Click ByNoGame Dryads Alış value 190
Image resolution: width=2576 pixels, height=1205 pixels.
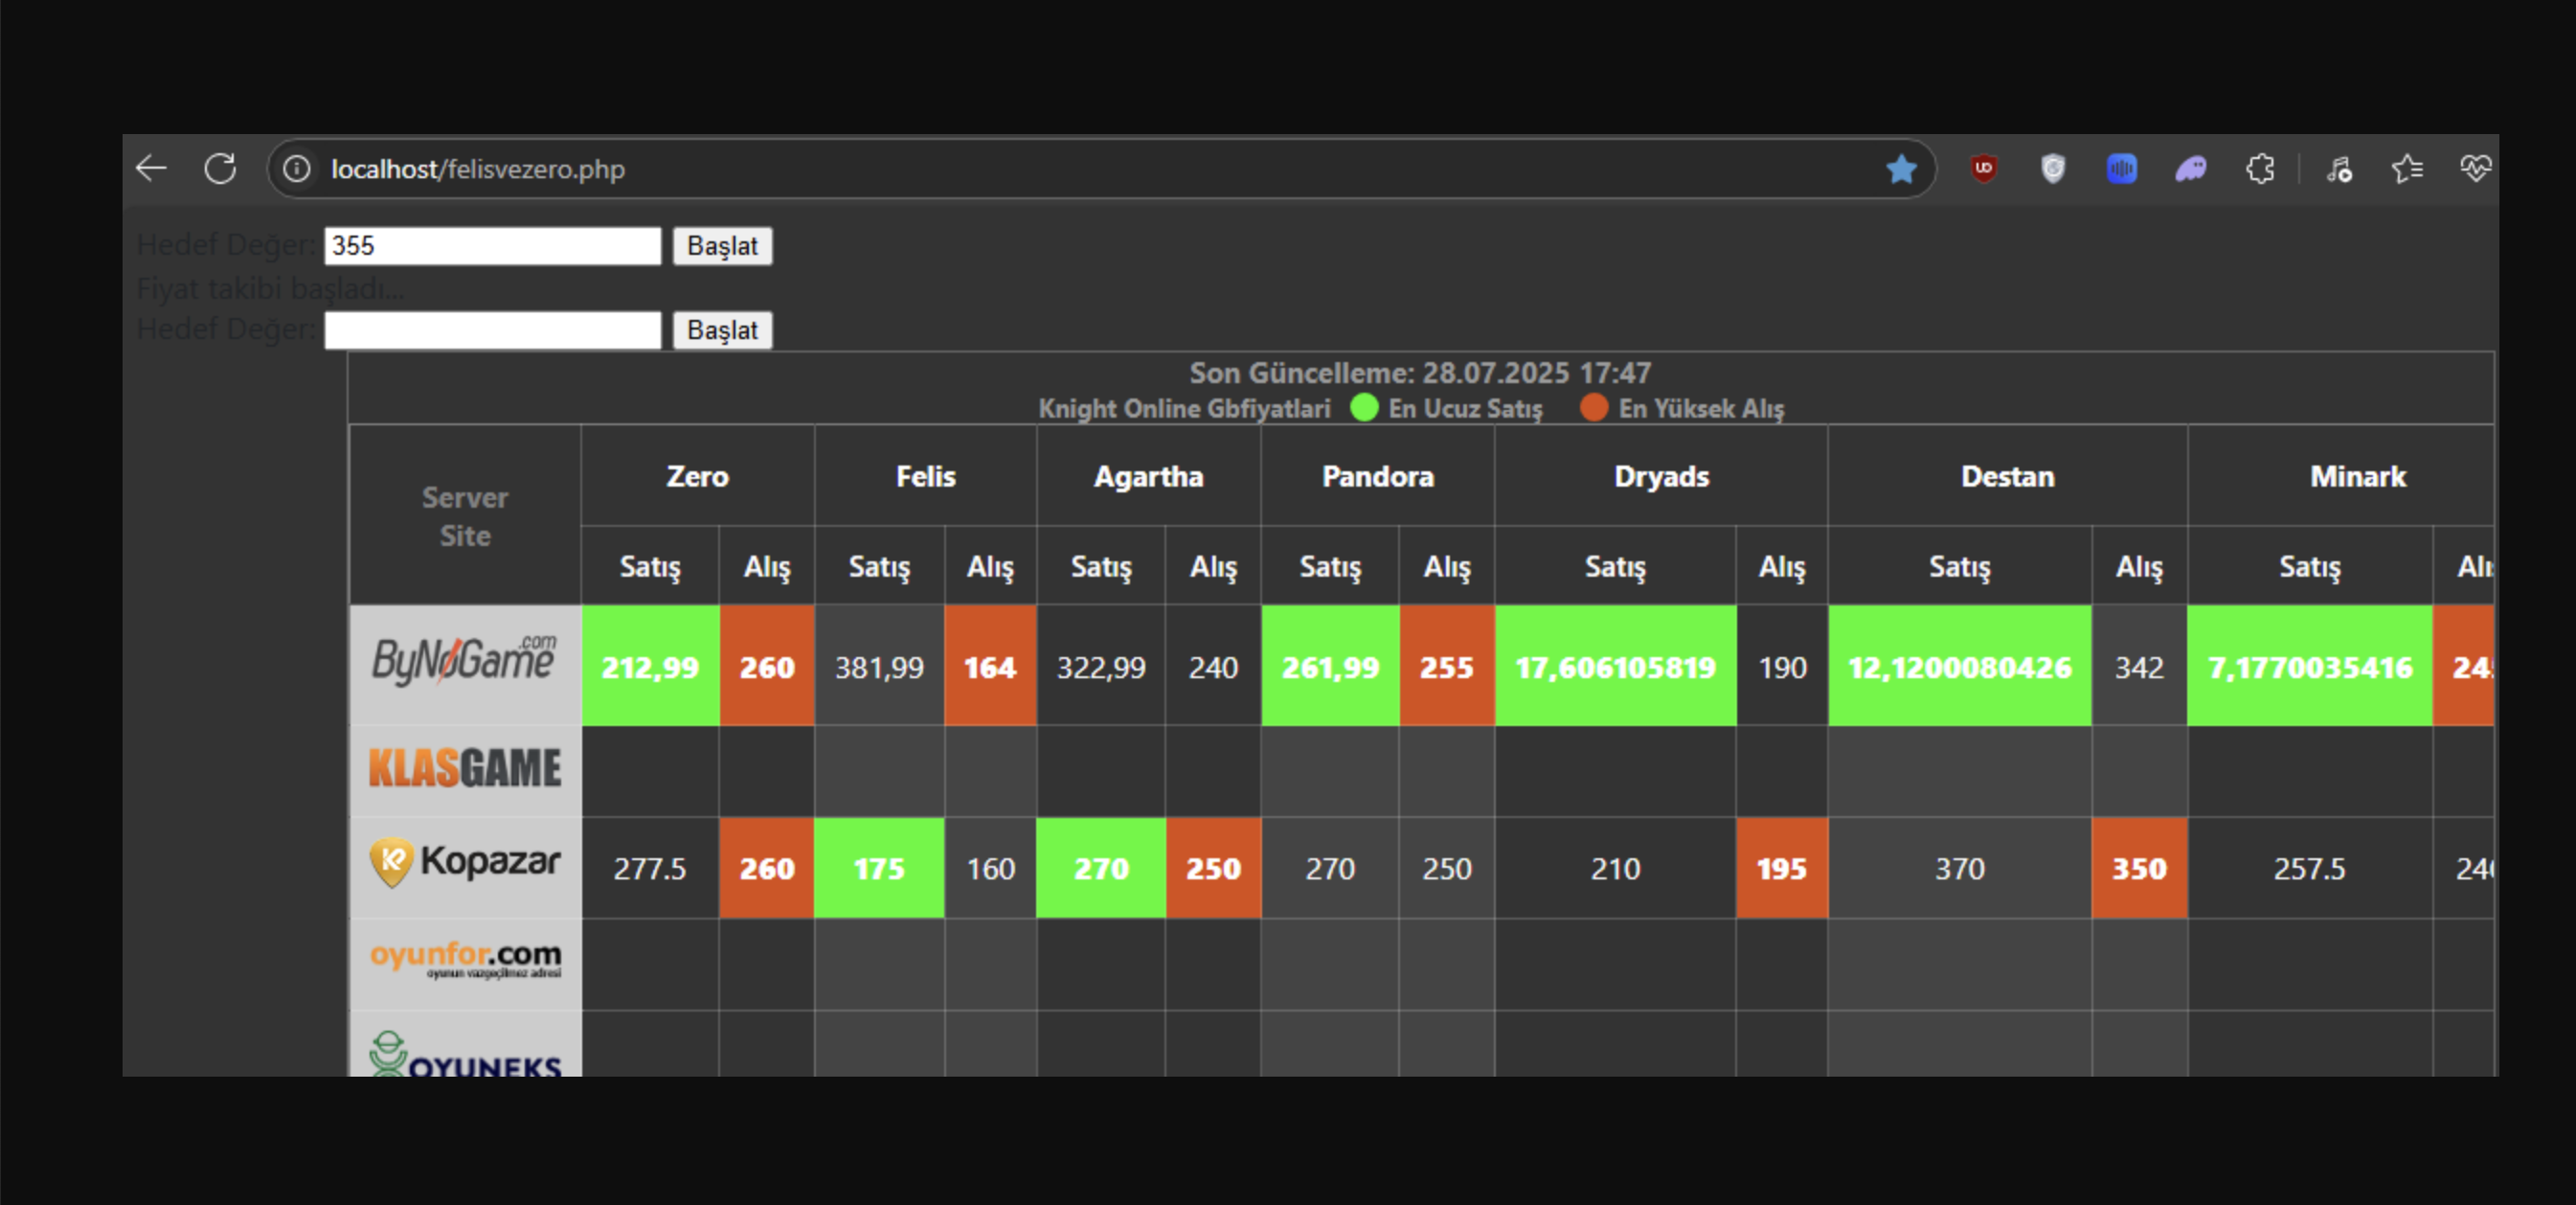pos(1782,667)
